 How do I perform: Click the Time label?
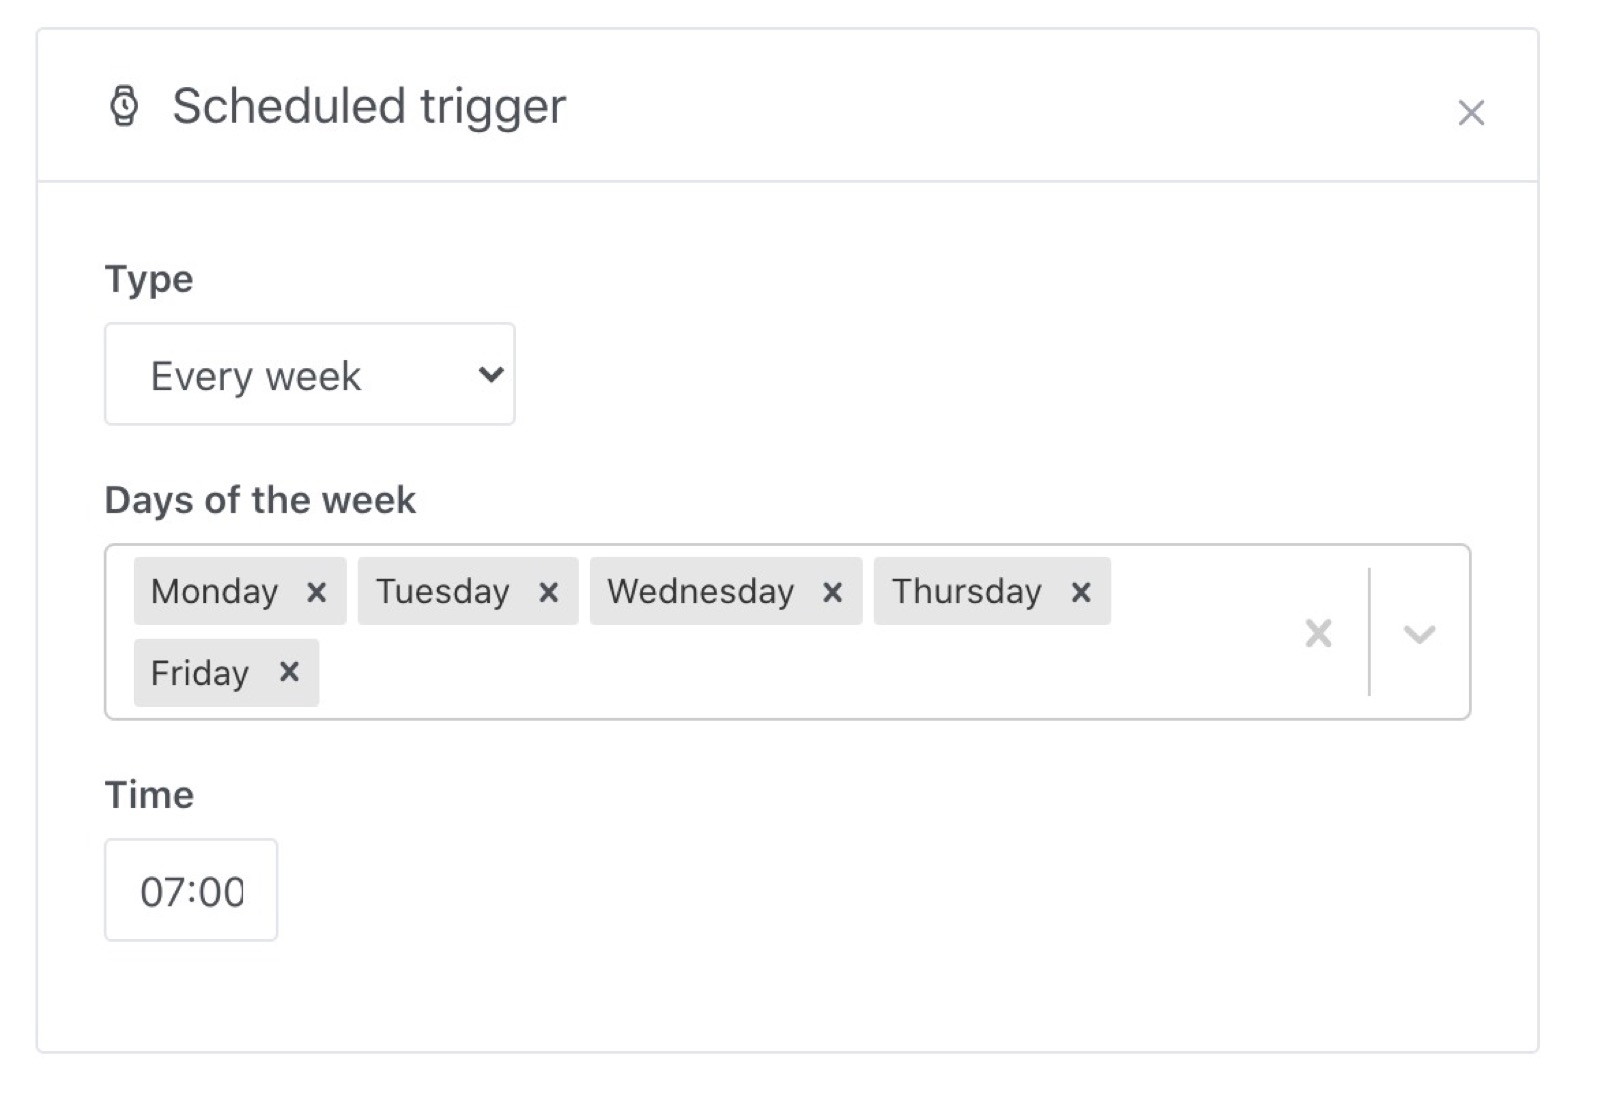(x=149, y=795)
